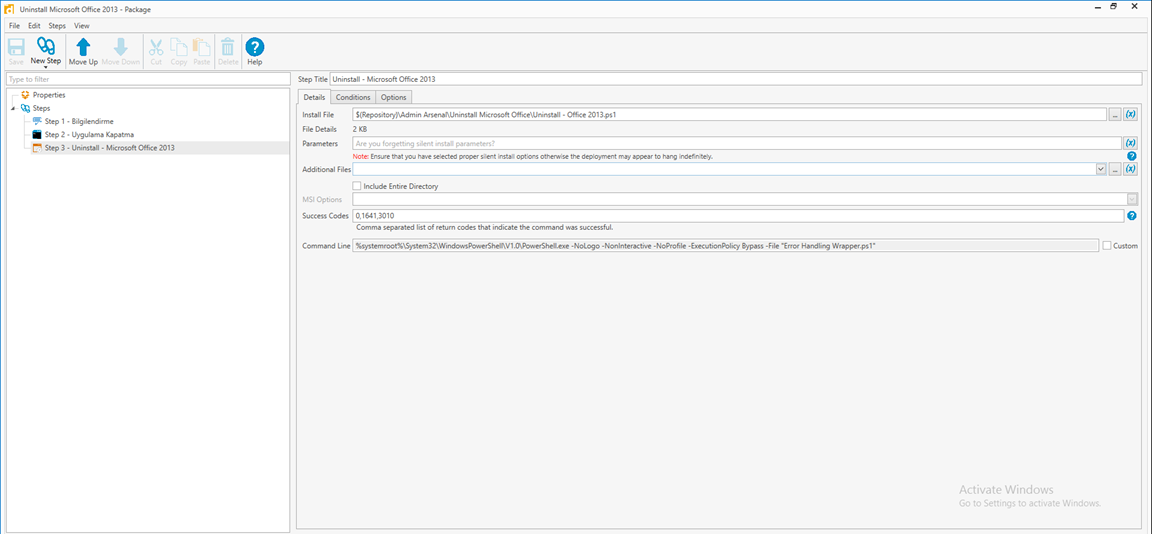Click the Move Down arrow icon
The height and width of the screenshot is (534, 1152).
(120, 48)
